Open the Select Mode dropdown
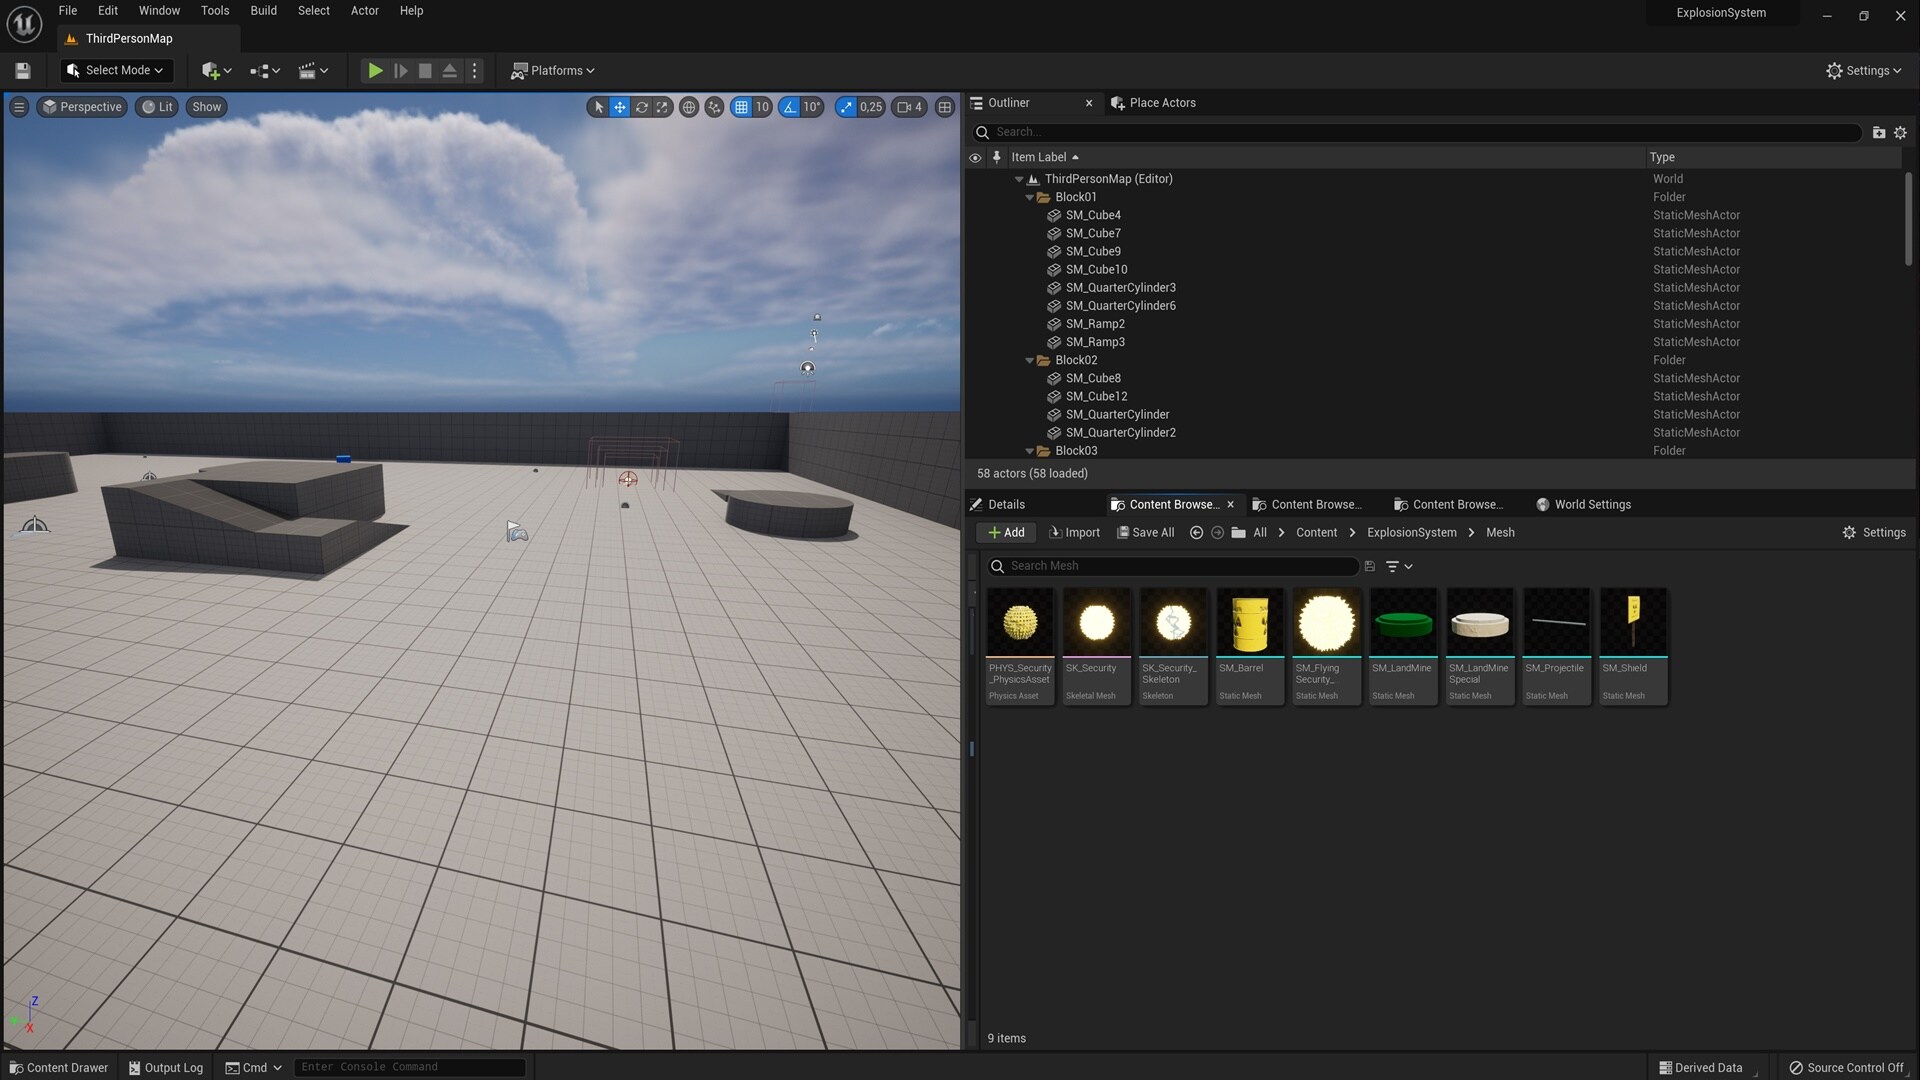The height and width of the screenshot is (1080, 1920). 115,70
